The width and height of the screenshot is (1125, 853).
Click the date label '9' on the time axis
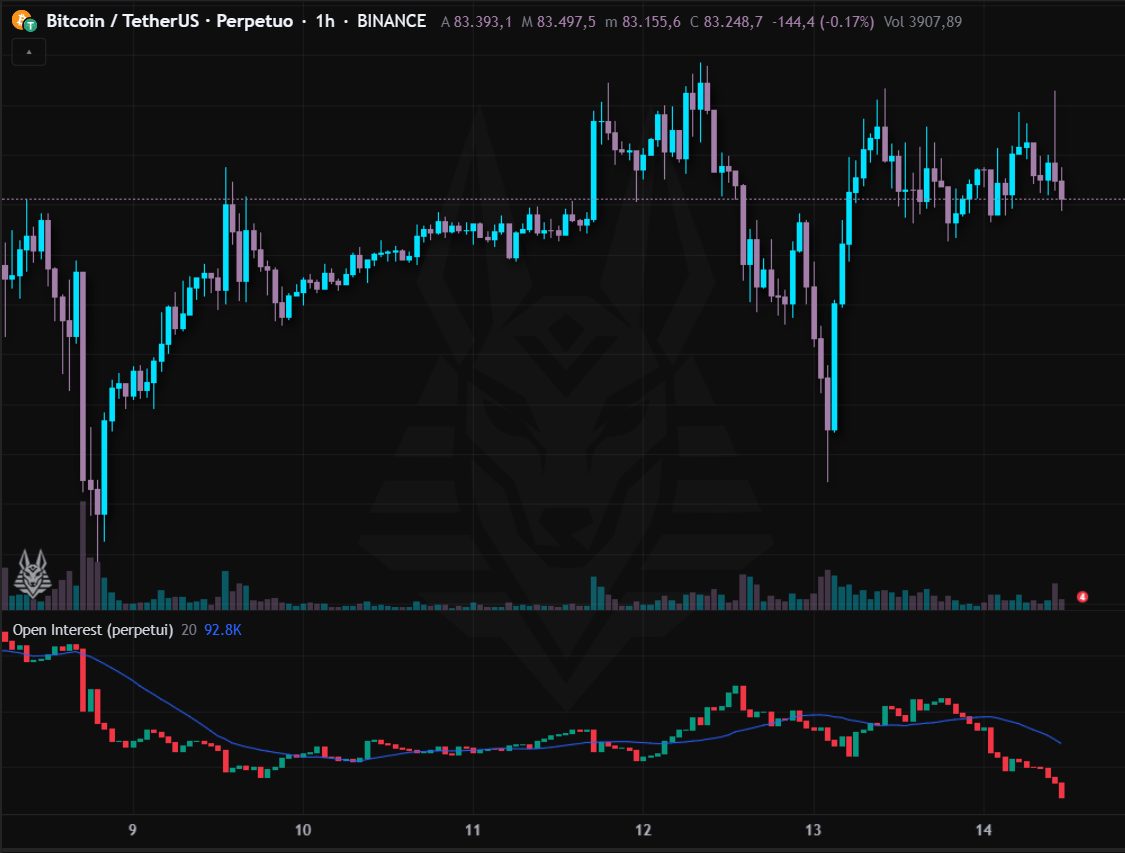133,830
